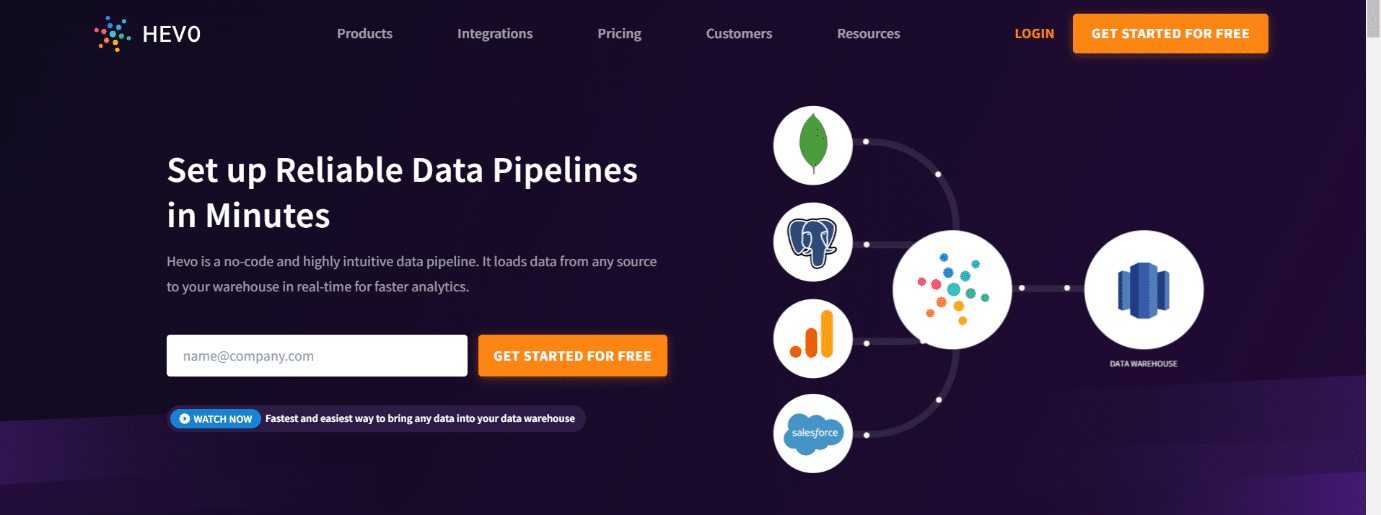Click header Get Started For Free button
Viewport: 1381px width, 515px height.
(x=1170, y=34)
